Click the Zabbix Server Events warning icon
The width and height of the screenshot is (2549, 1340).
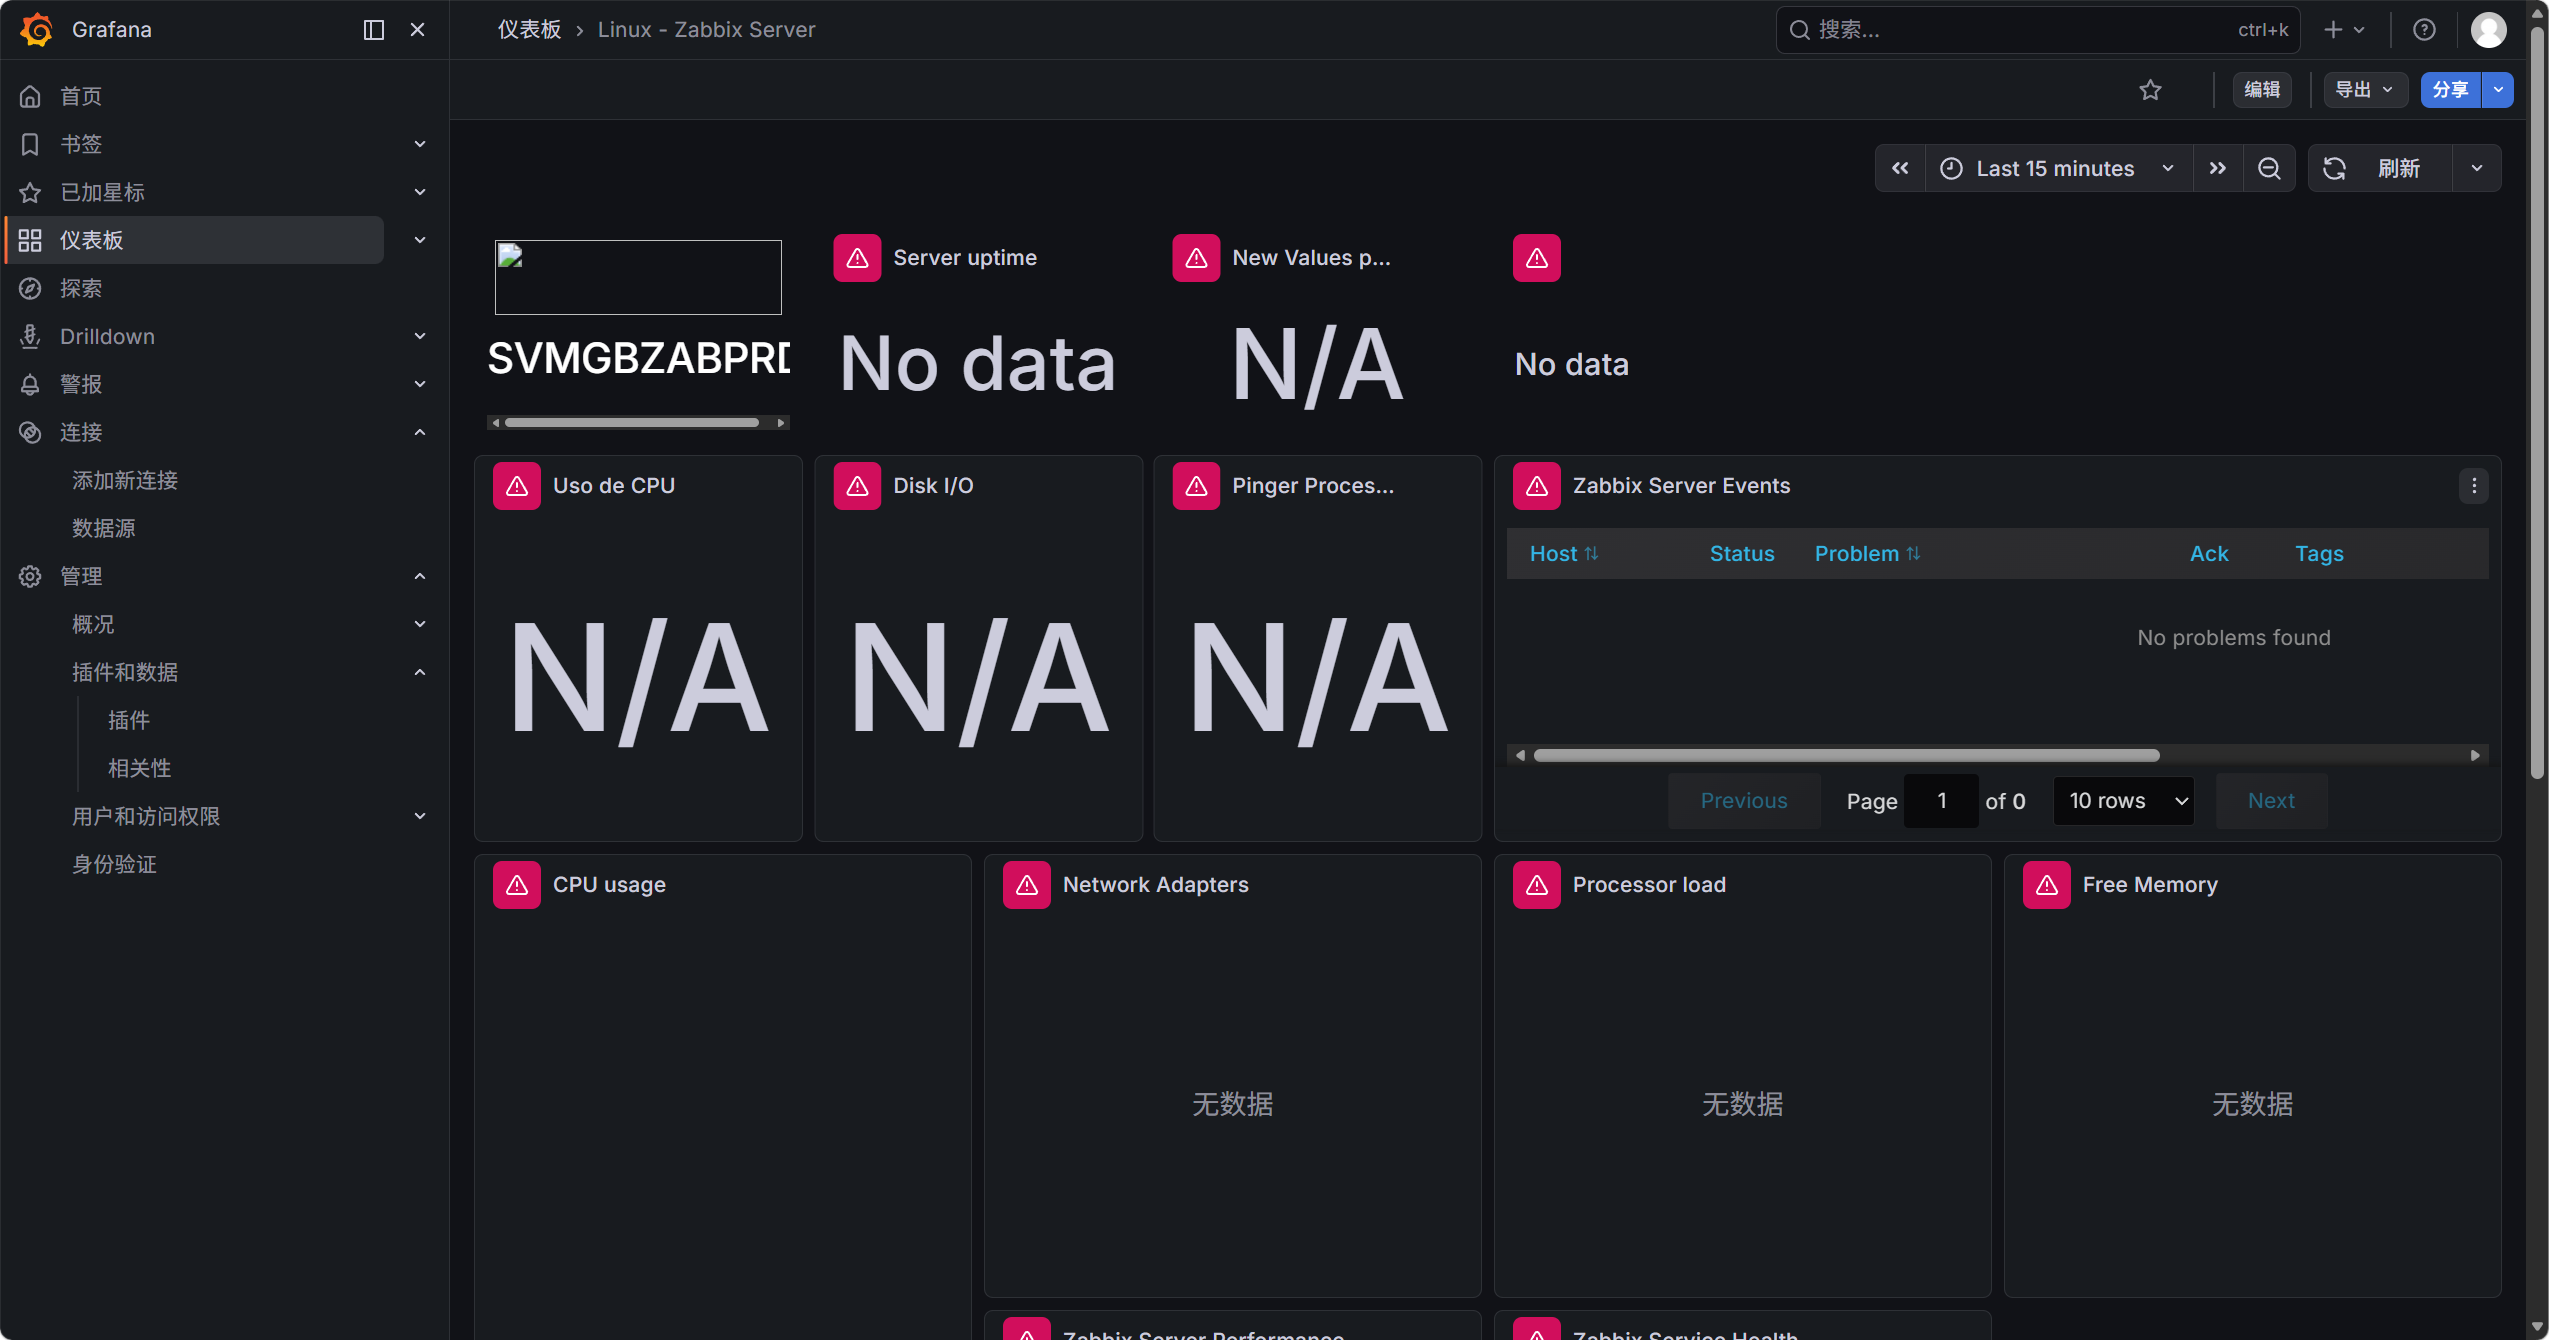point(1537,486)
